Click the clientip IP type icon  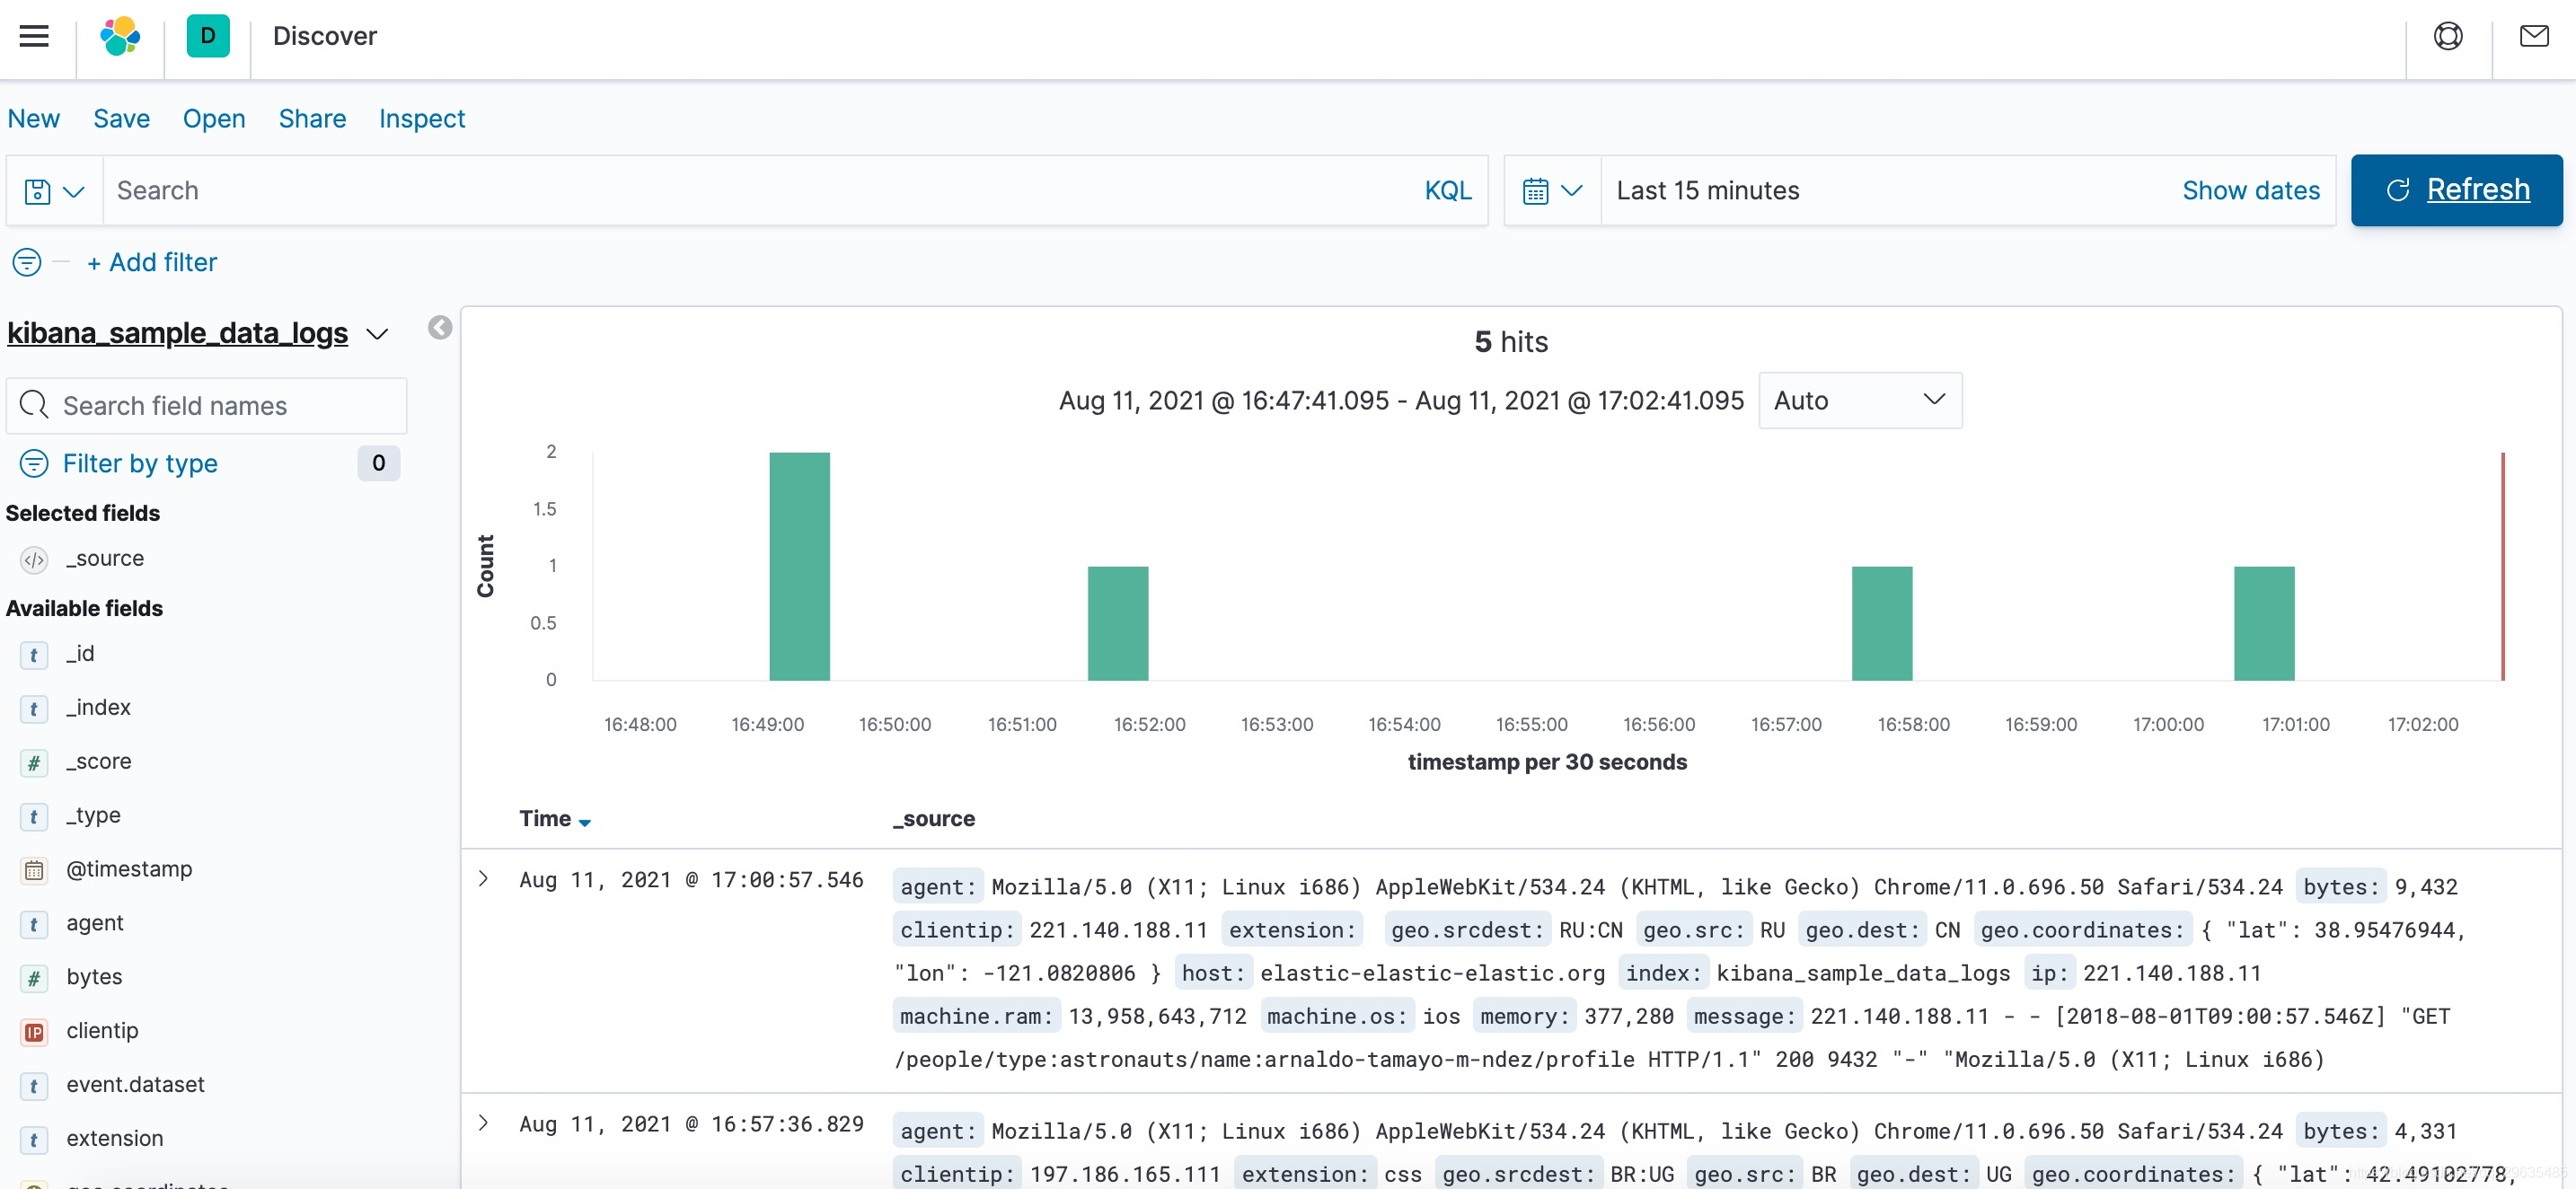34,1032
